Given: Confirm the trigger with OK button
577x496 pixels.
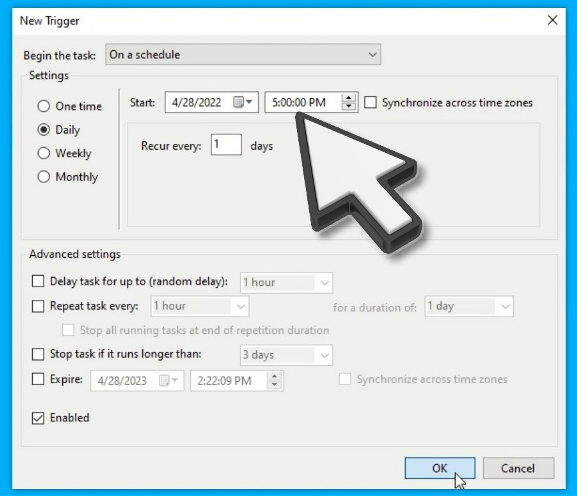Looking at the screenshot, I should click(x=440, y=468).
